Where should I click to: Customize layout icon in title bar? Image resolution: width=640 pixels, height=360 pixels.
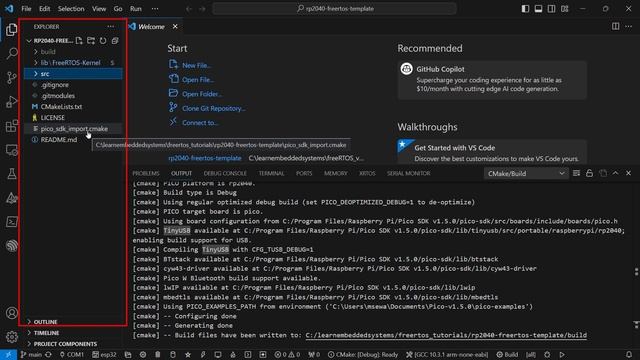click(564, 9)
